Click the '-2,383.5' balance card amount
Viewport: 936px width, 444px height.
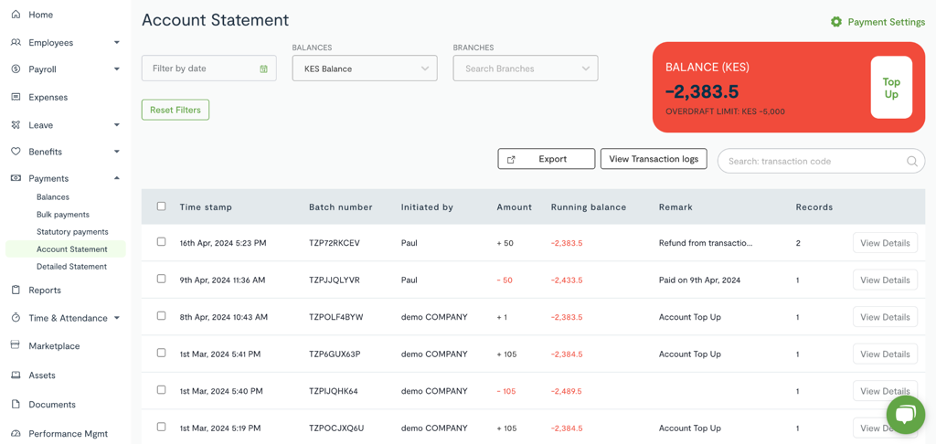point(702,91)
